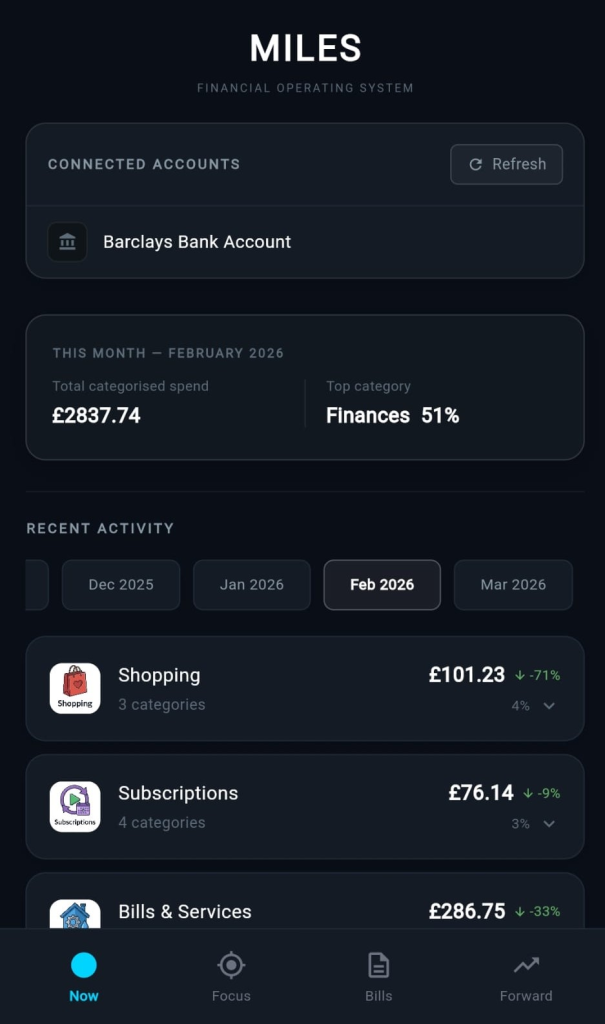Screen dimensions: 605x1024
Task: Switch to the Jan 2026 month
Action: pos(252,585)
